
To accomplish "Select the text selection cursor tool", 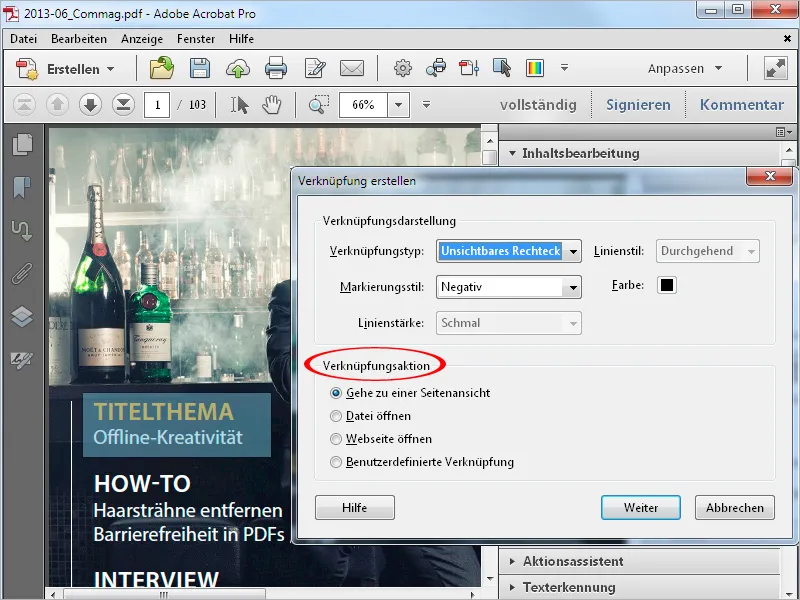I will tap(239, 105).
